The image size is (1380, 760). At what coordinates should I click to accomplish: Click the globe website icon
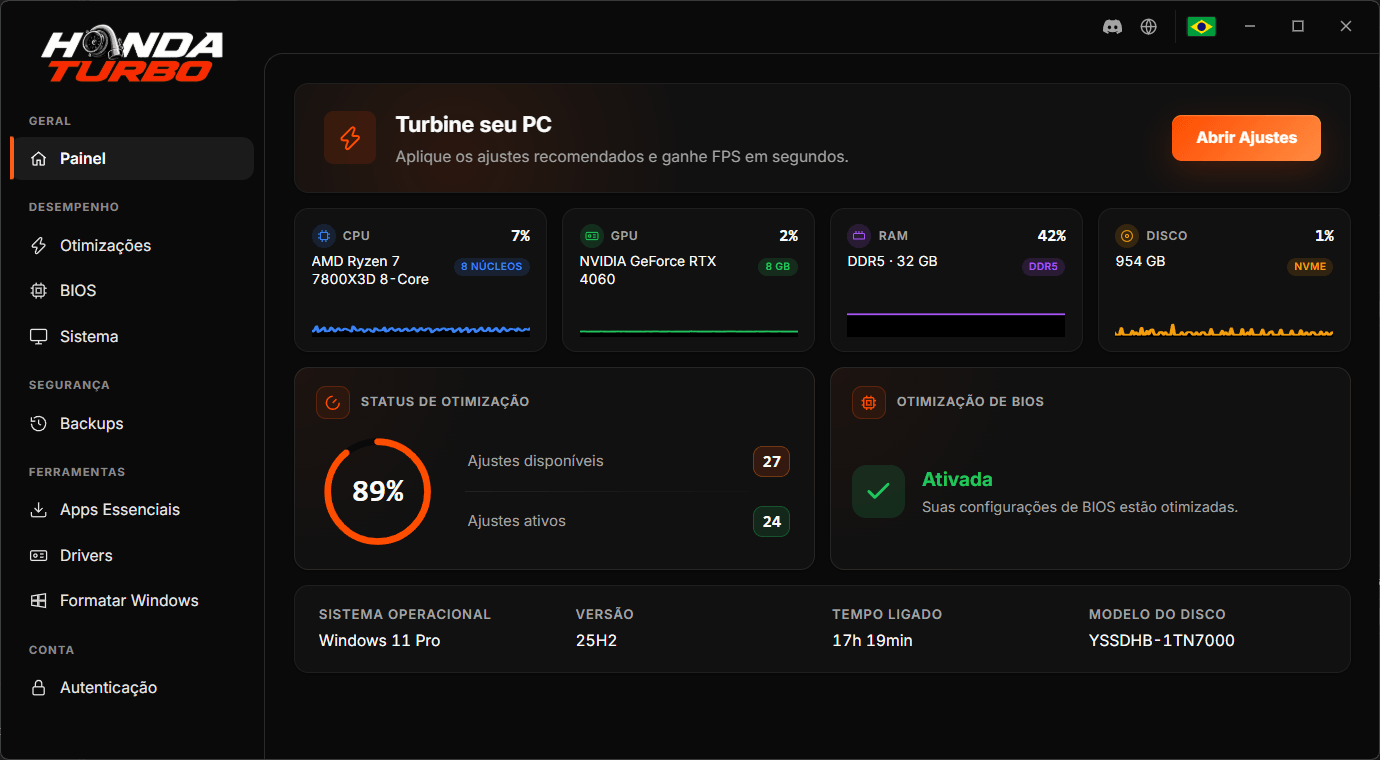pos(1149,27)
